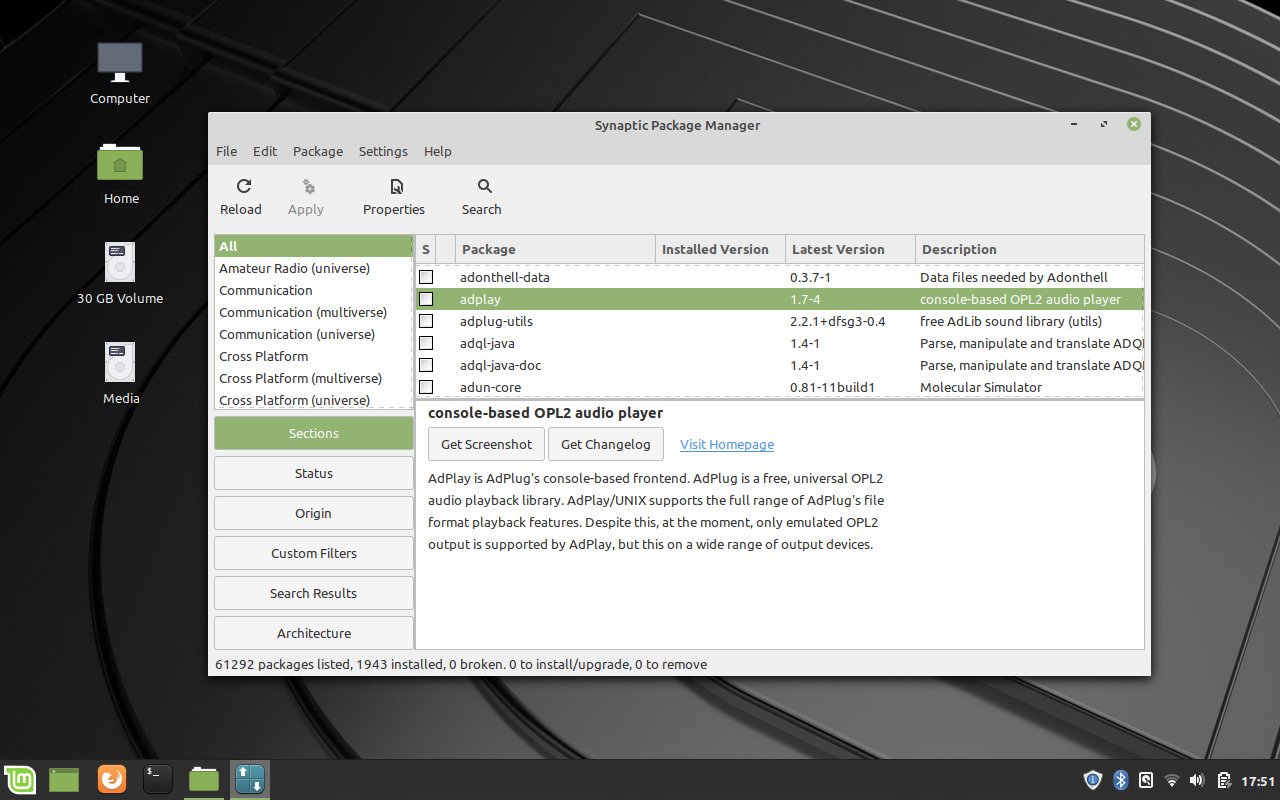This screenshot has height=800, width=1280.
Task: Open the Package menu
Action: tap(317, 151)
